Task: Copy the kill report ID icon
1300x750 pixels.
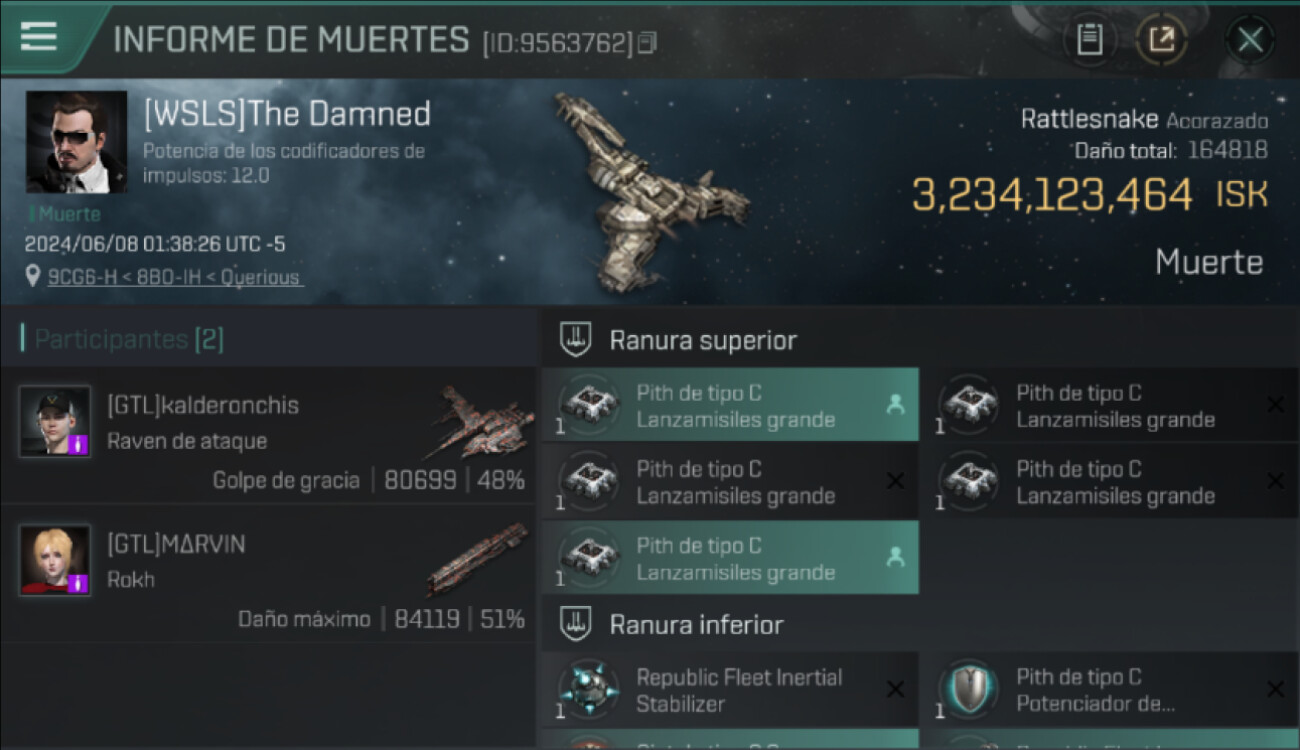Action: coord(648,42)
